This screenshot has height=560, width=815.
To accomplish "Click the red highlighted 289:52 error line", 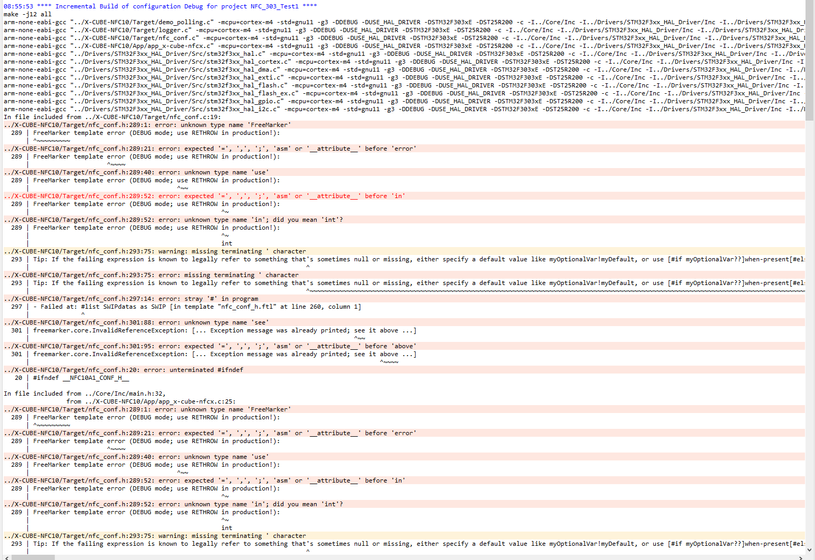I will (x=404, y=196).
